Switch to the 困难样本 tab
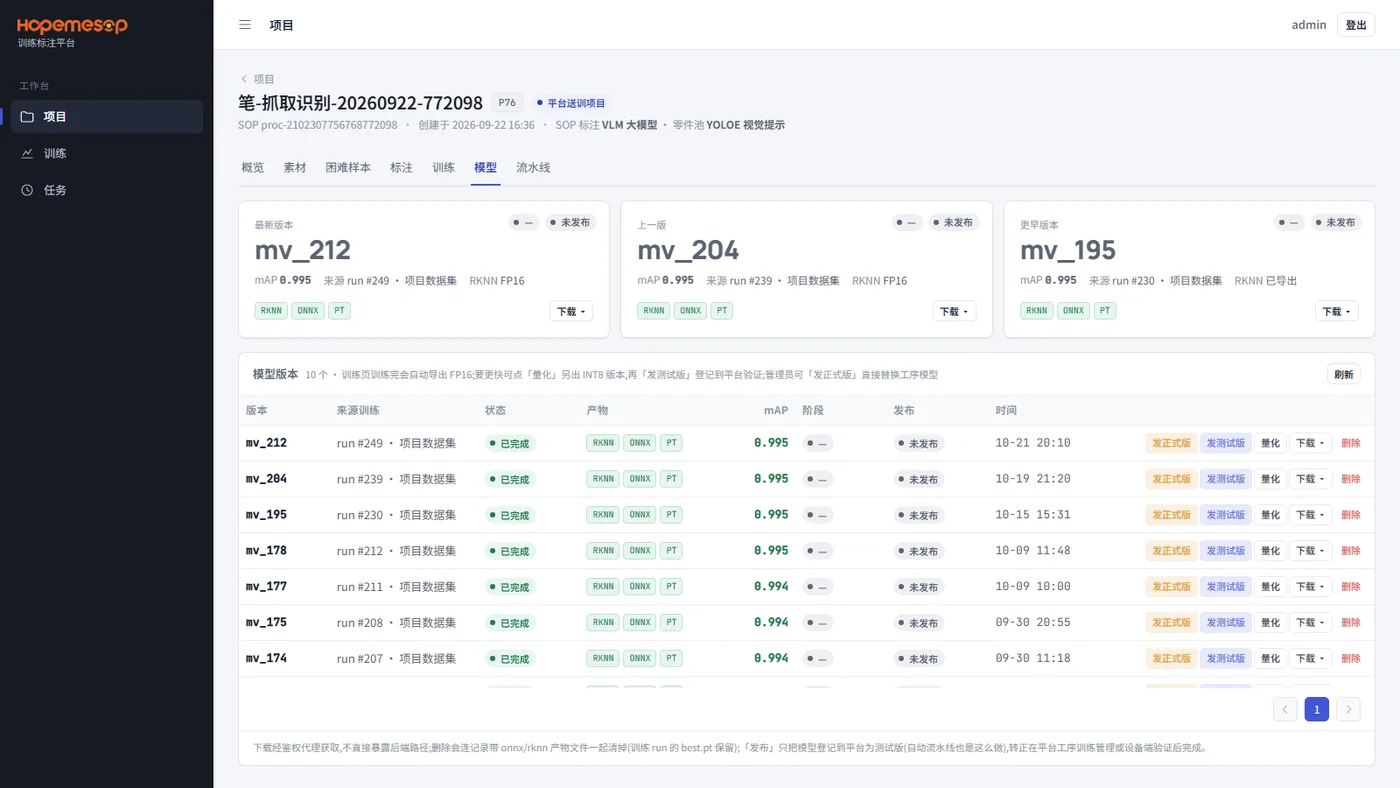Image resolution: width=1400 pixels, height=788 pixels. pos(348,168)
